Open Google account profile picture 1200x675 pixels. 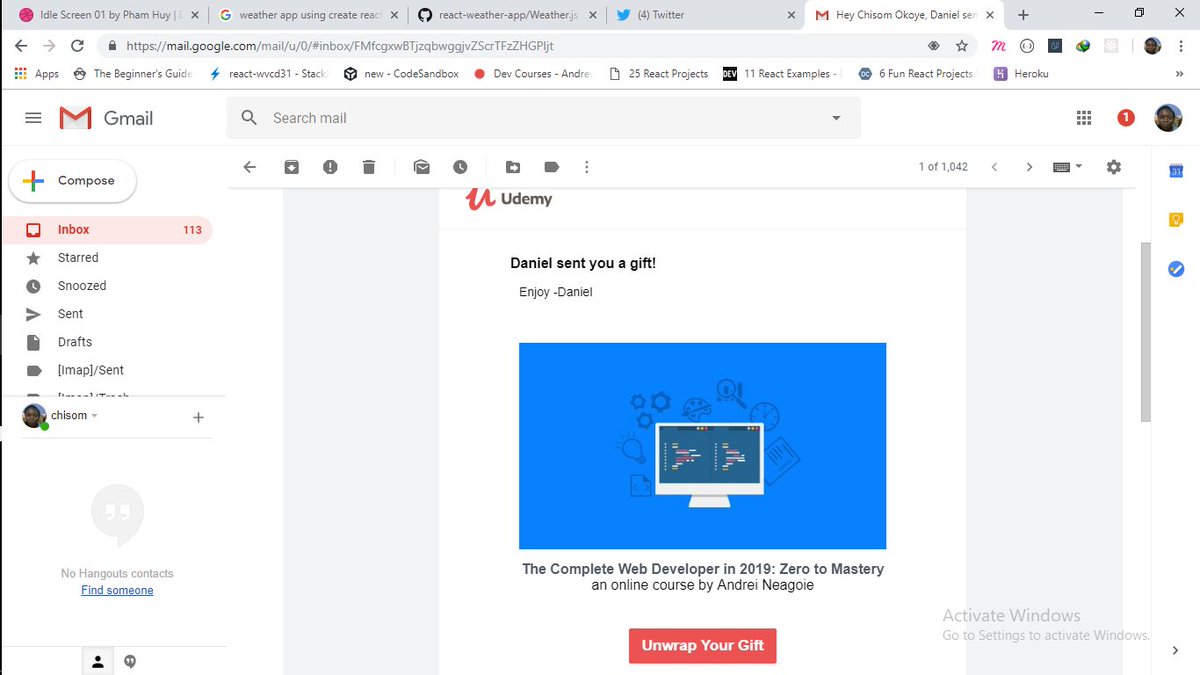1167,117
